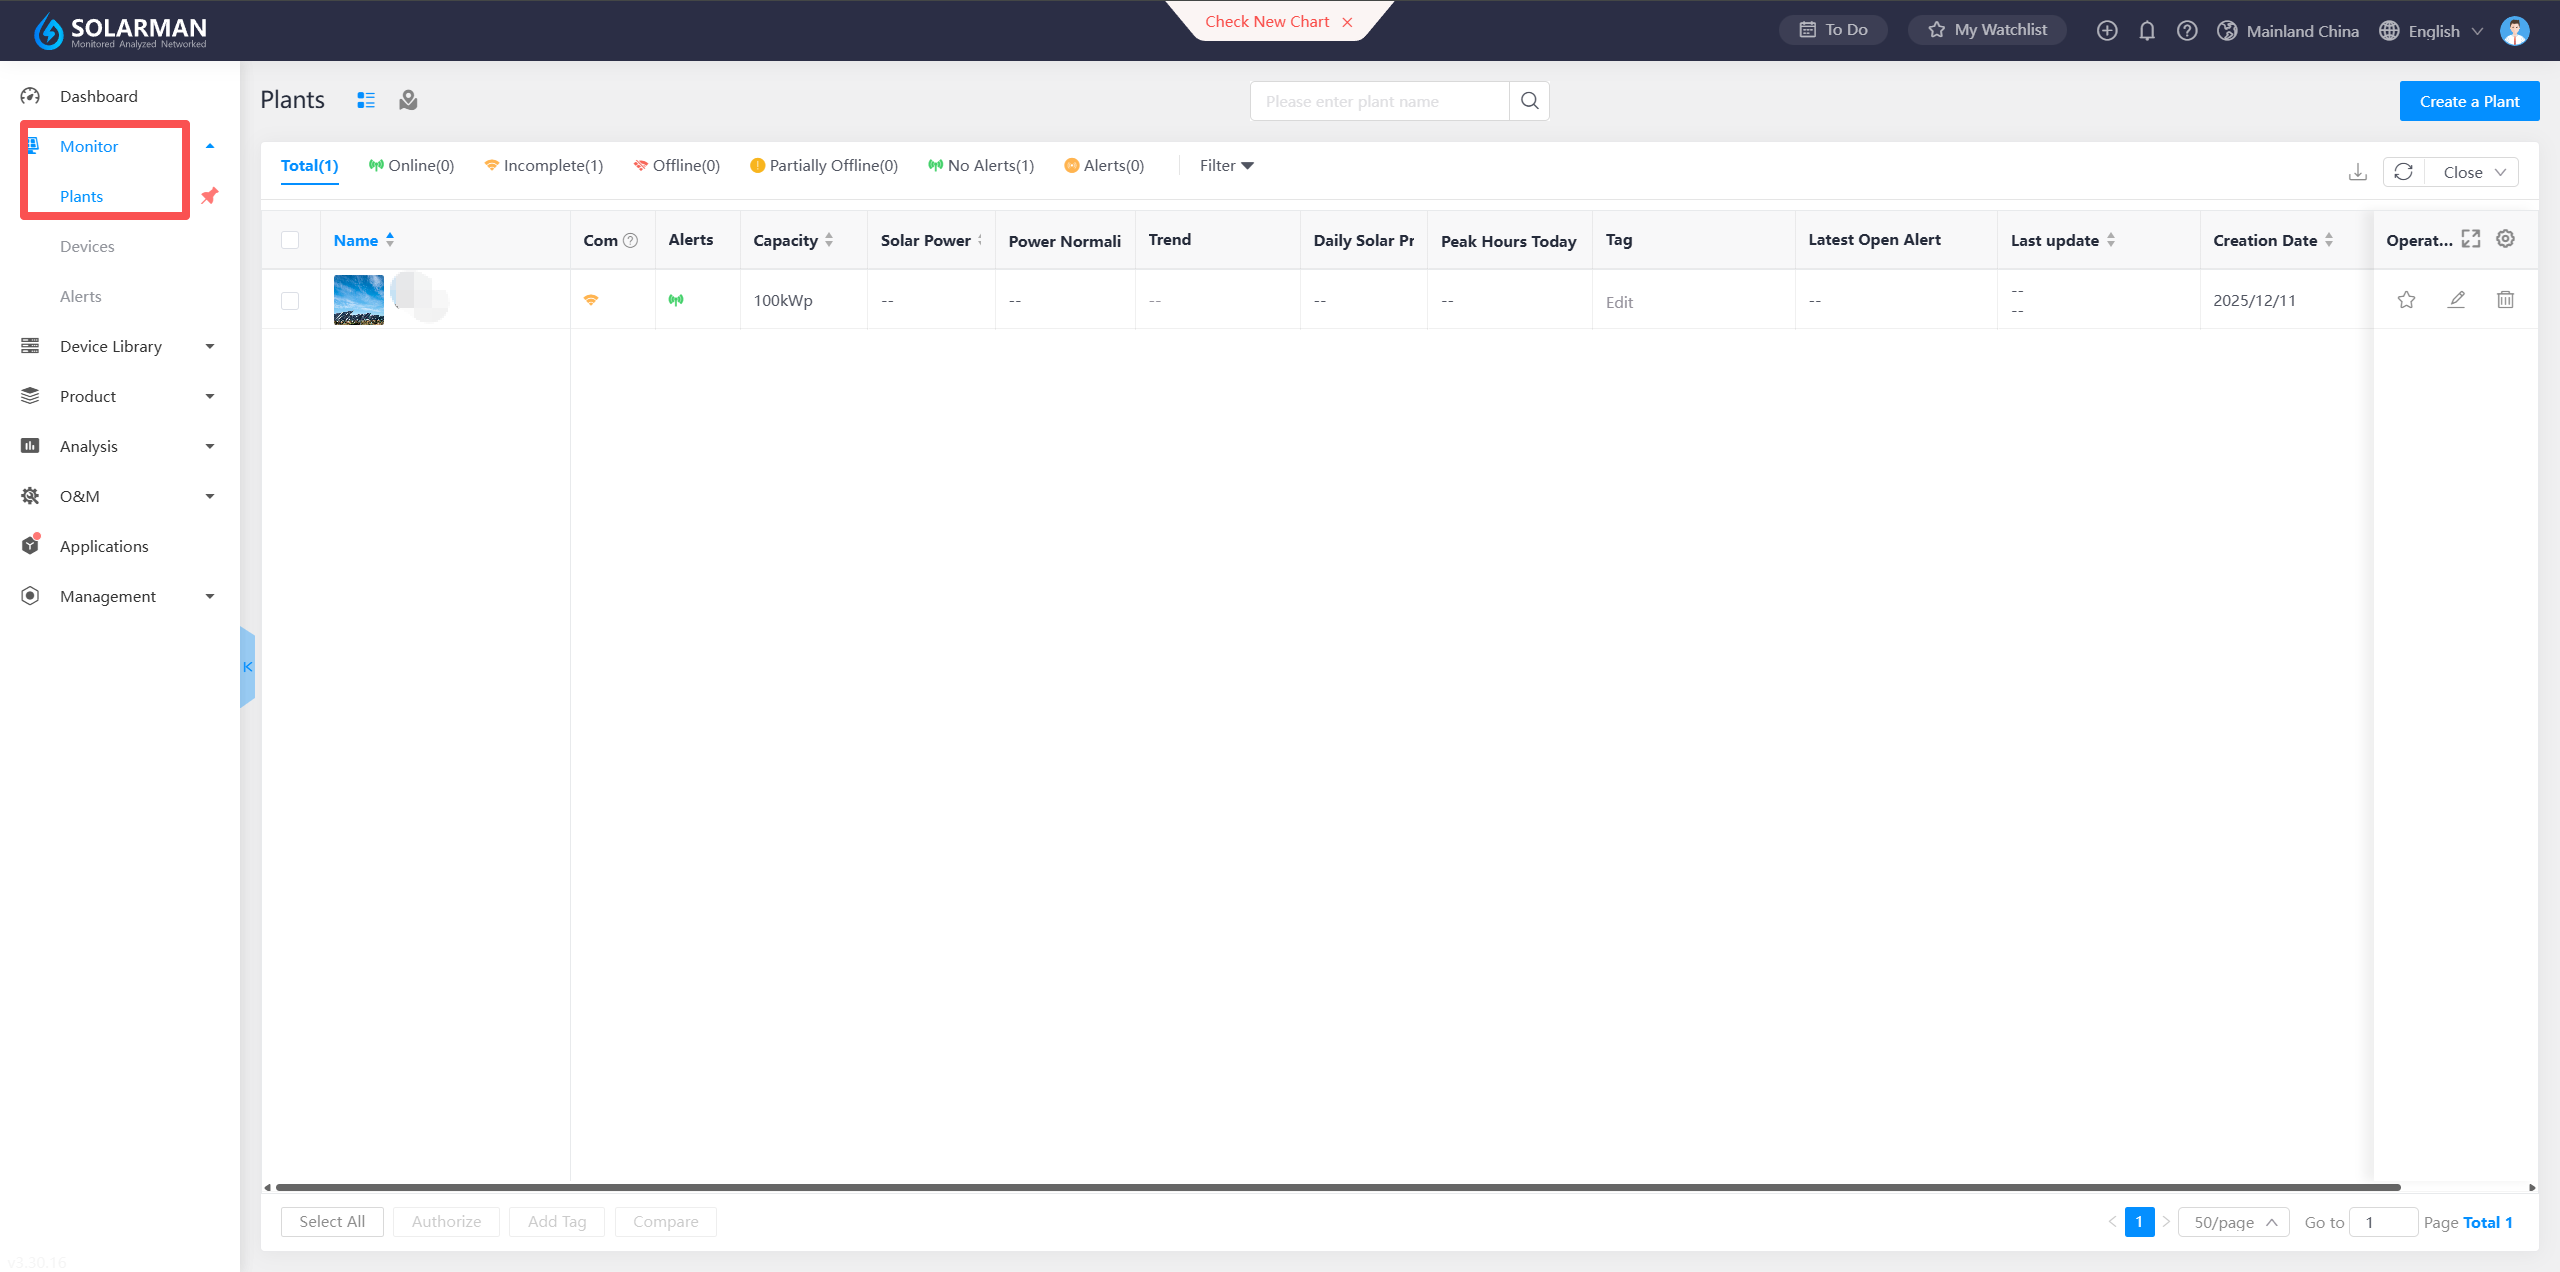Toggle the header select-all checkbox
Viewport: 2560px width, 1272px height.
point(290,240)
